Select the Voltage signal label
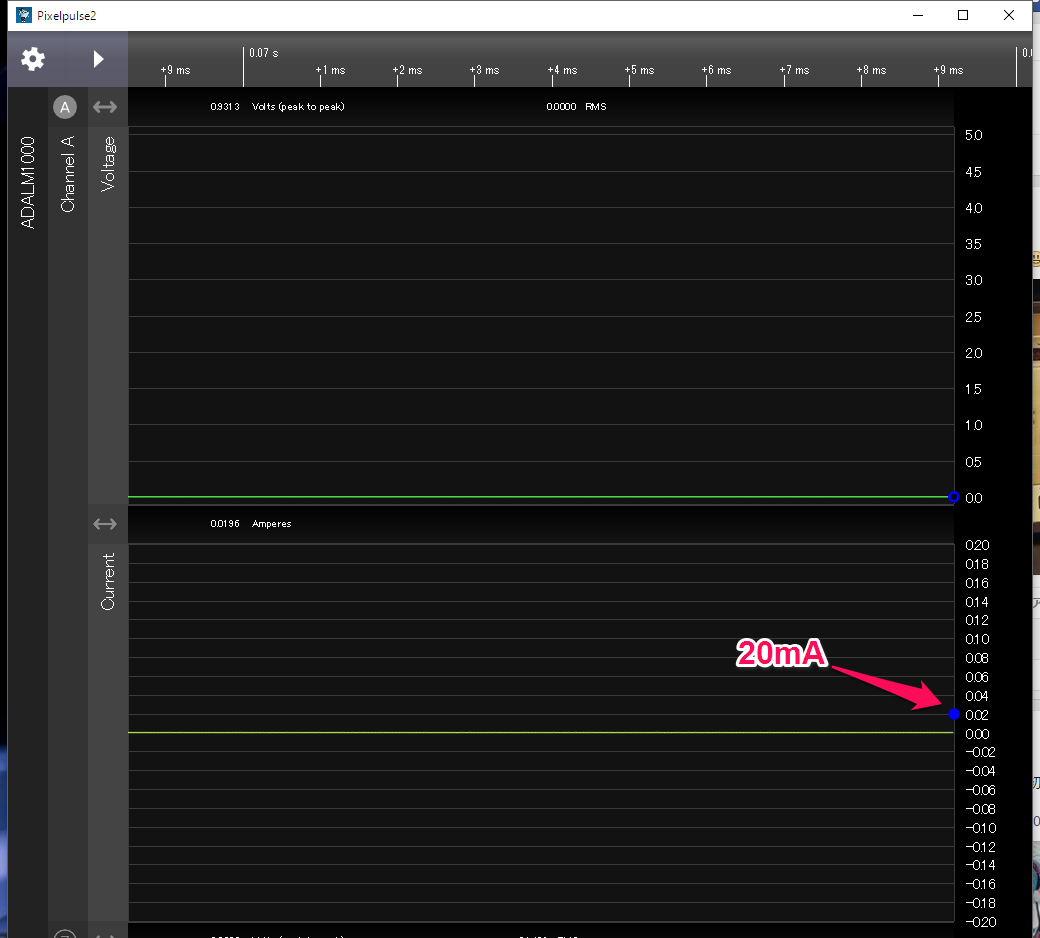 pyautogui.click(x=108, y=165)
